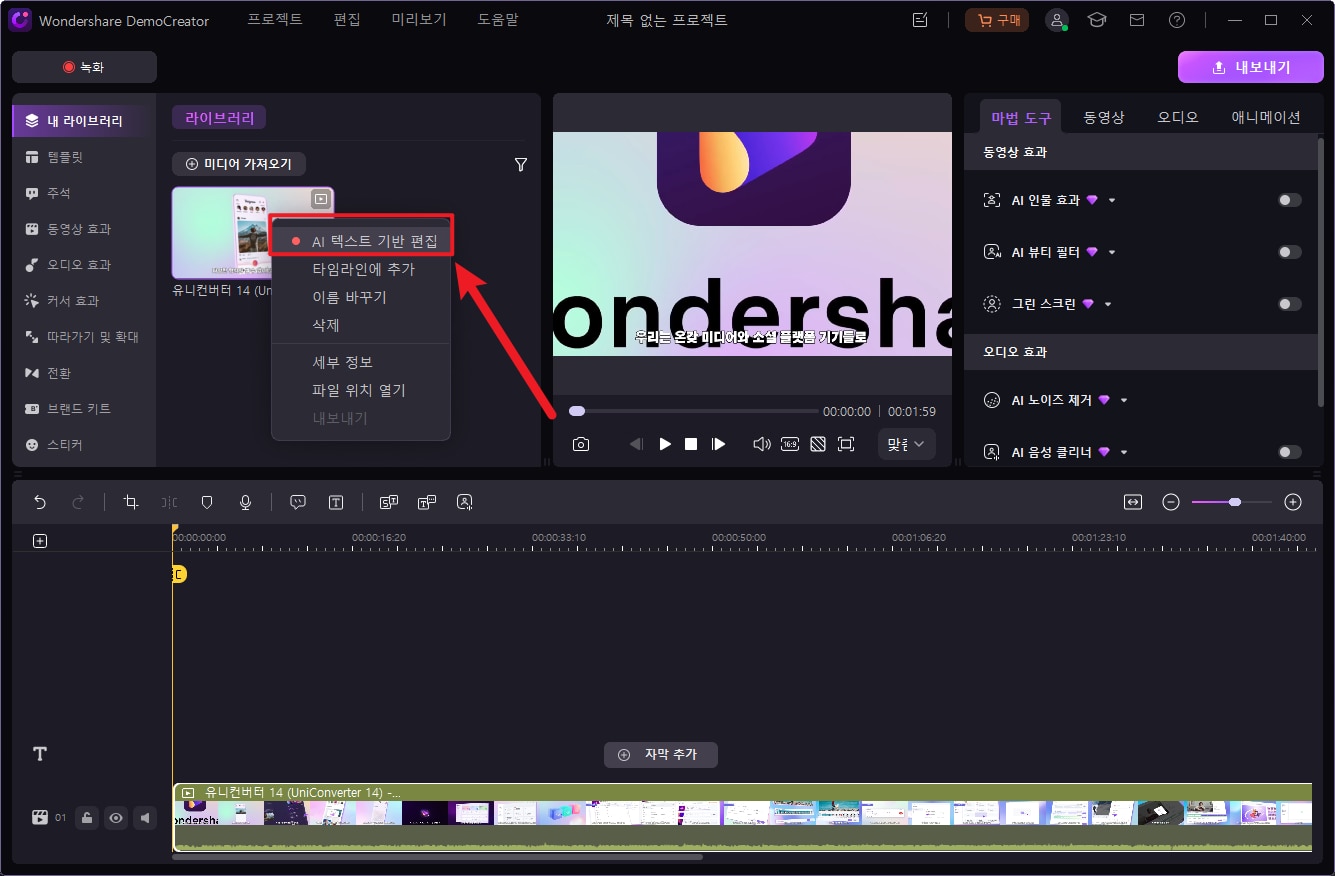Lock track 01 with the padlock

click(x=88, y=818)
